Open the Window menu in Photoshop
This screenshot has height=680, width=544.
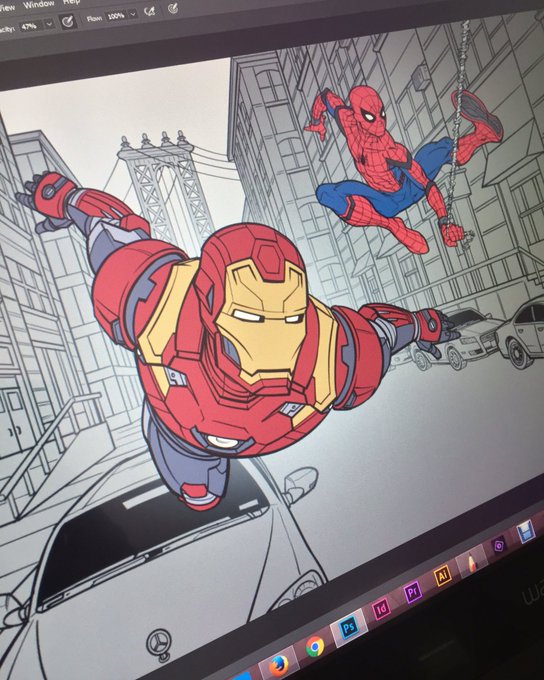39,5
